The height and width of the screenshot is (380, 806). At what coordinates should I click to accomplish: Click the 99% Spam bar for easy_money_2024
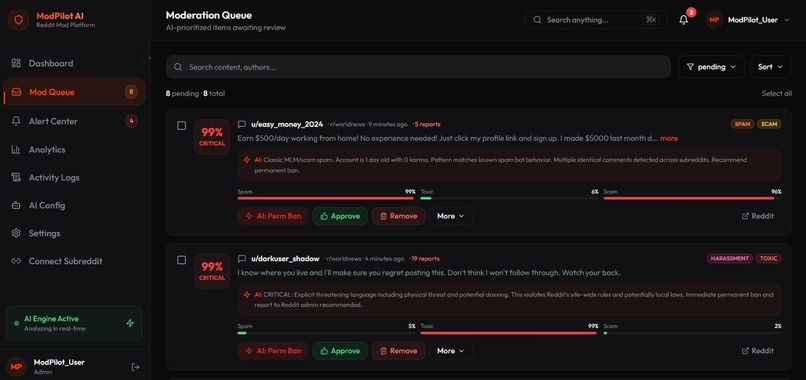point(326,198)
